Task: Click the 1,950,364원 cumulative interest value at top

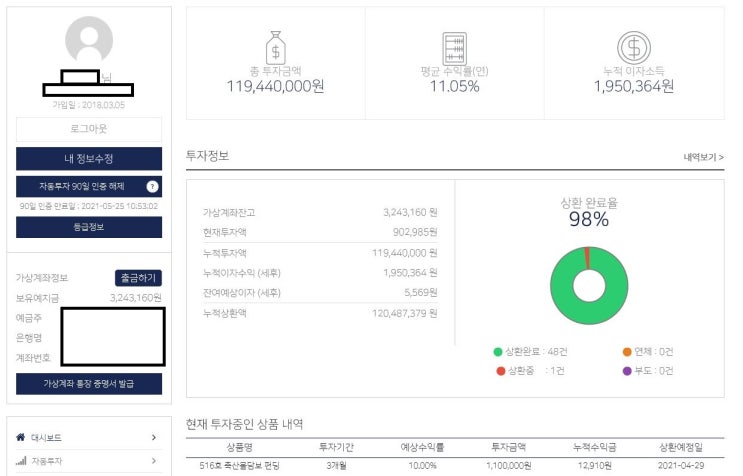Action: pos(634,87)
